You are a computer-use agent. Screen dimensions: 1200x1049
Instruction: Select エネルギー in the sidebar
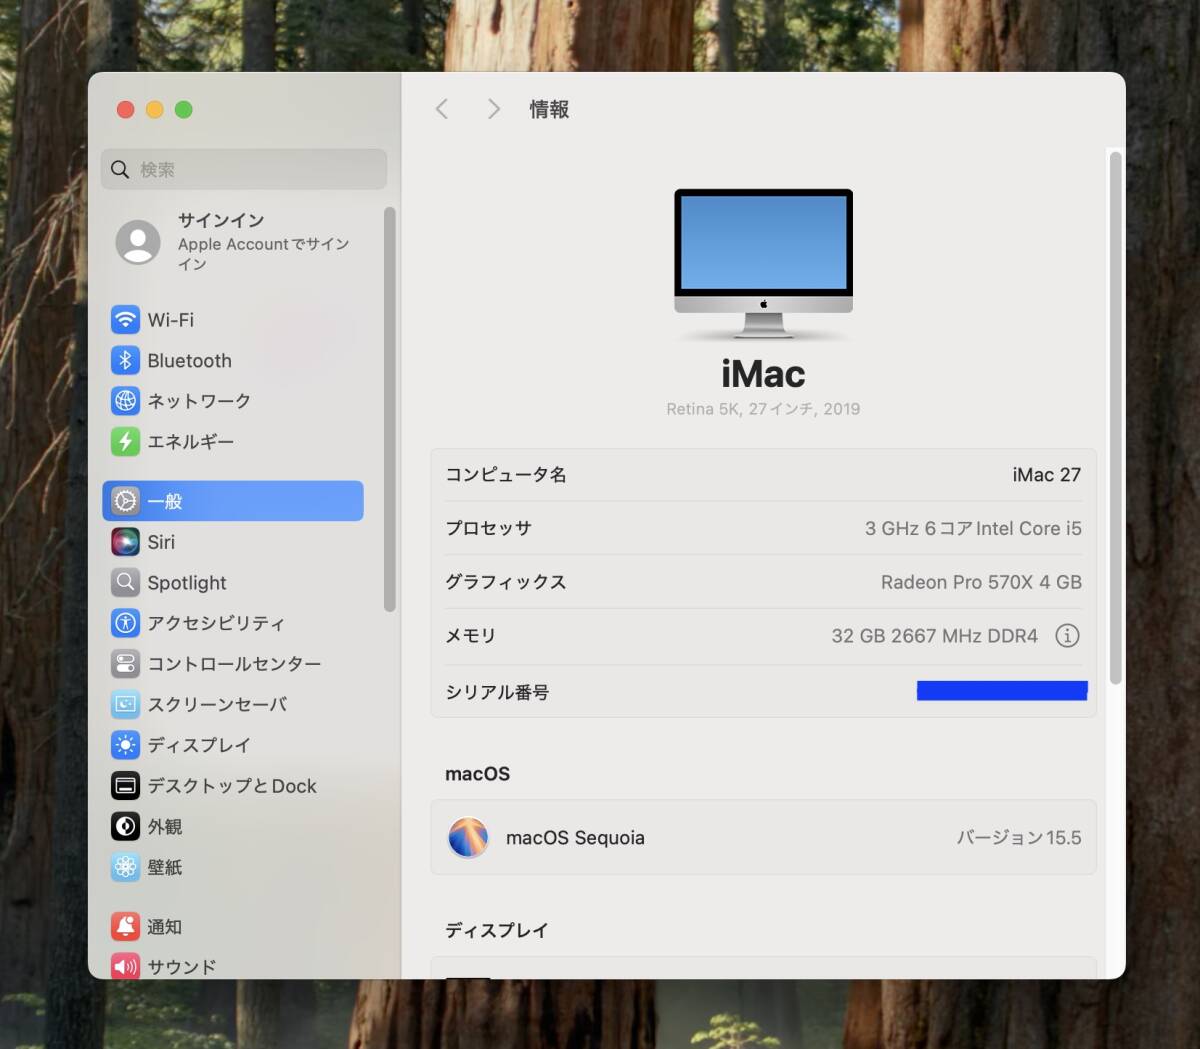pos(233,442)
